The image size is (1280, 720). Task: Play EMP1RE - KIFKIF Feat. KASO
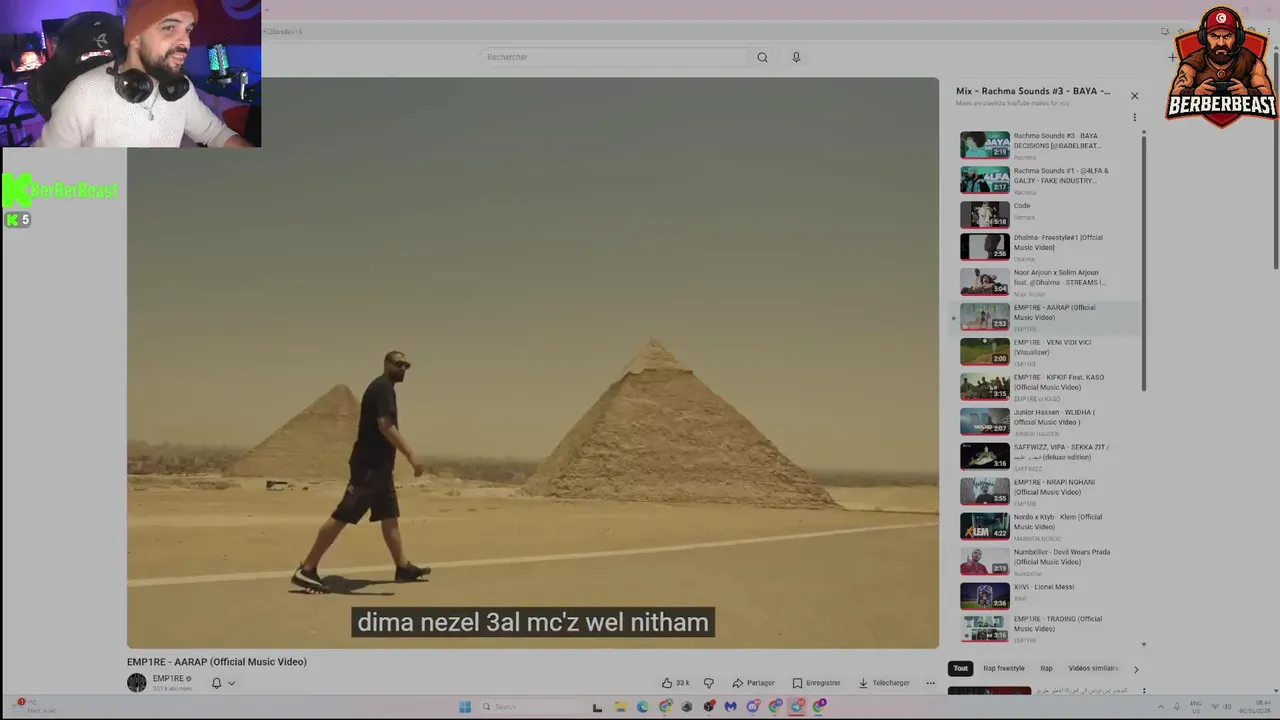pyautogui.click(x=1046, y=388)
